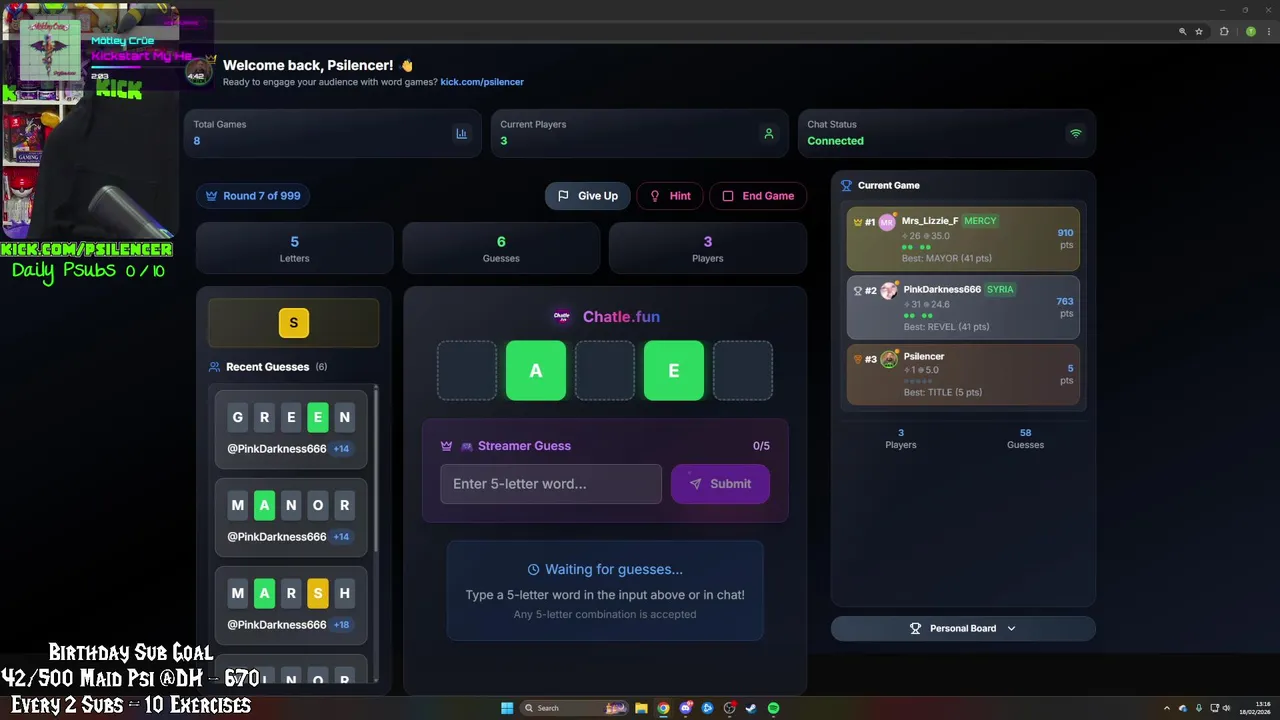Show hidden system tray icons chevron
The height and width of the screenshot is (720, 1280).
1169,708
